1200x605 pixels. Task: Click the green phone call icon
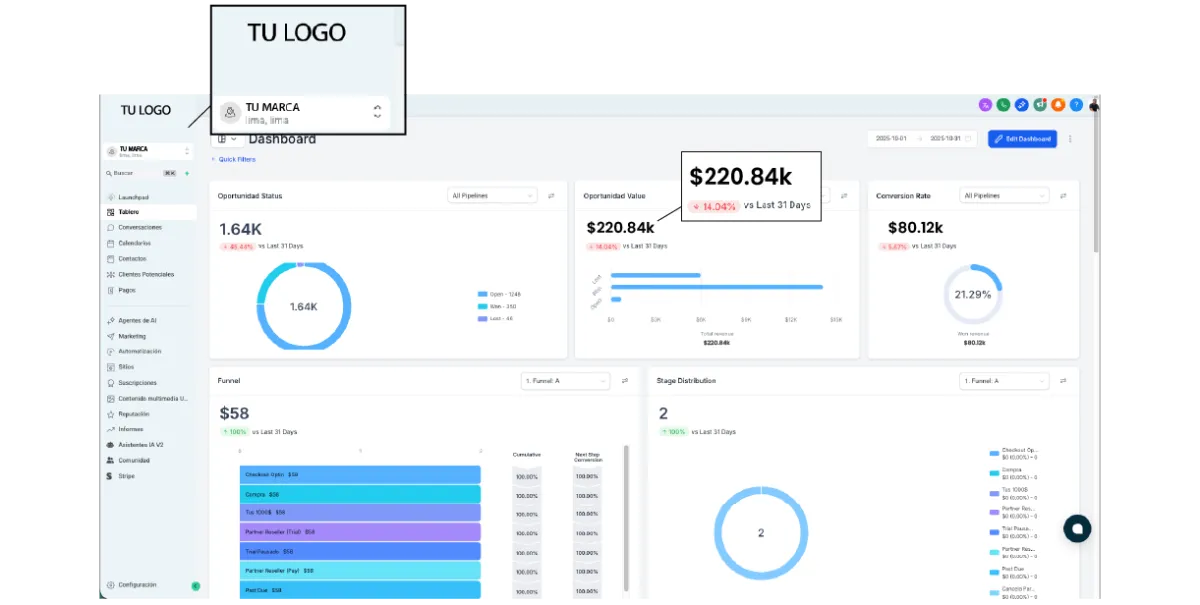click(1003, 104)
